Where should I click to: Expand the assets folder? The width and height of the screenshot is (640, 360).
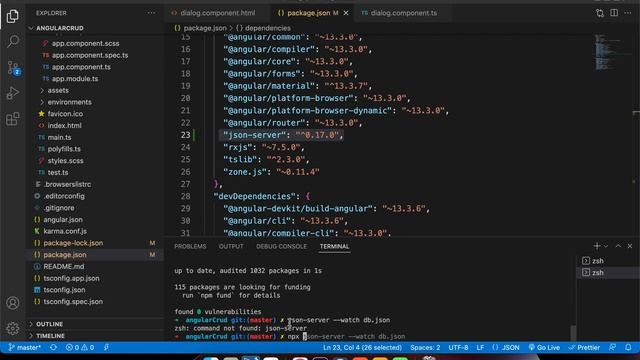pyautogui.click(x=58, y=90)
